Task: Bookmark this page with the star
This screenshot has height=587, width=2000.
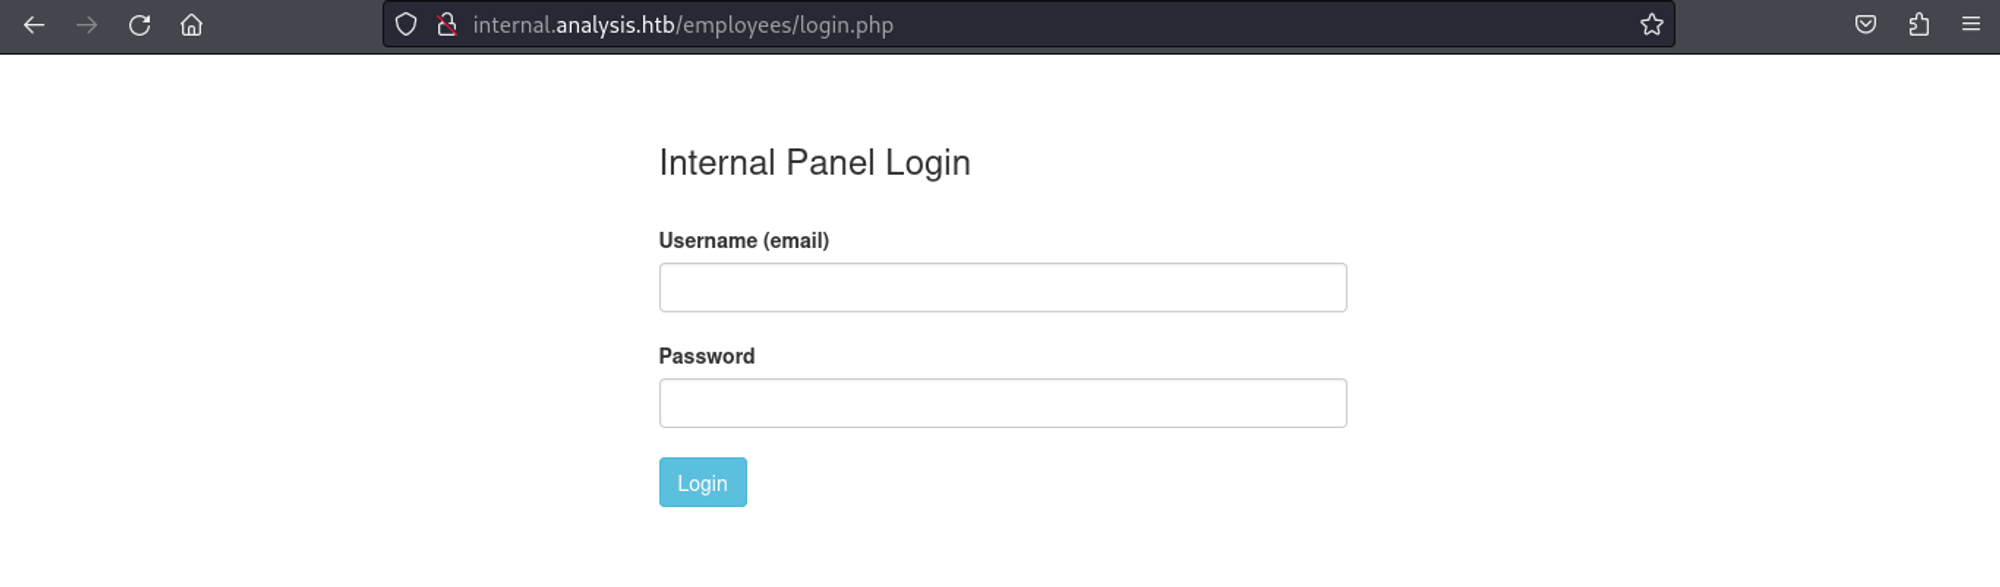Action: pyautogui.click(x=1651, y=25)
